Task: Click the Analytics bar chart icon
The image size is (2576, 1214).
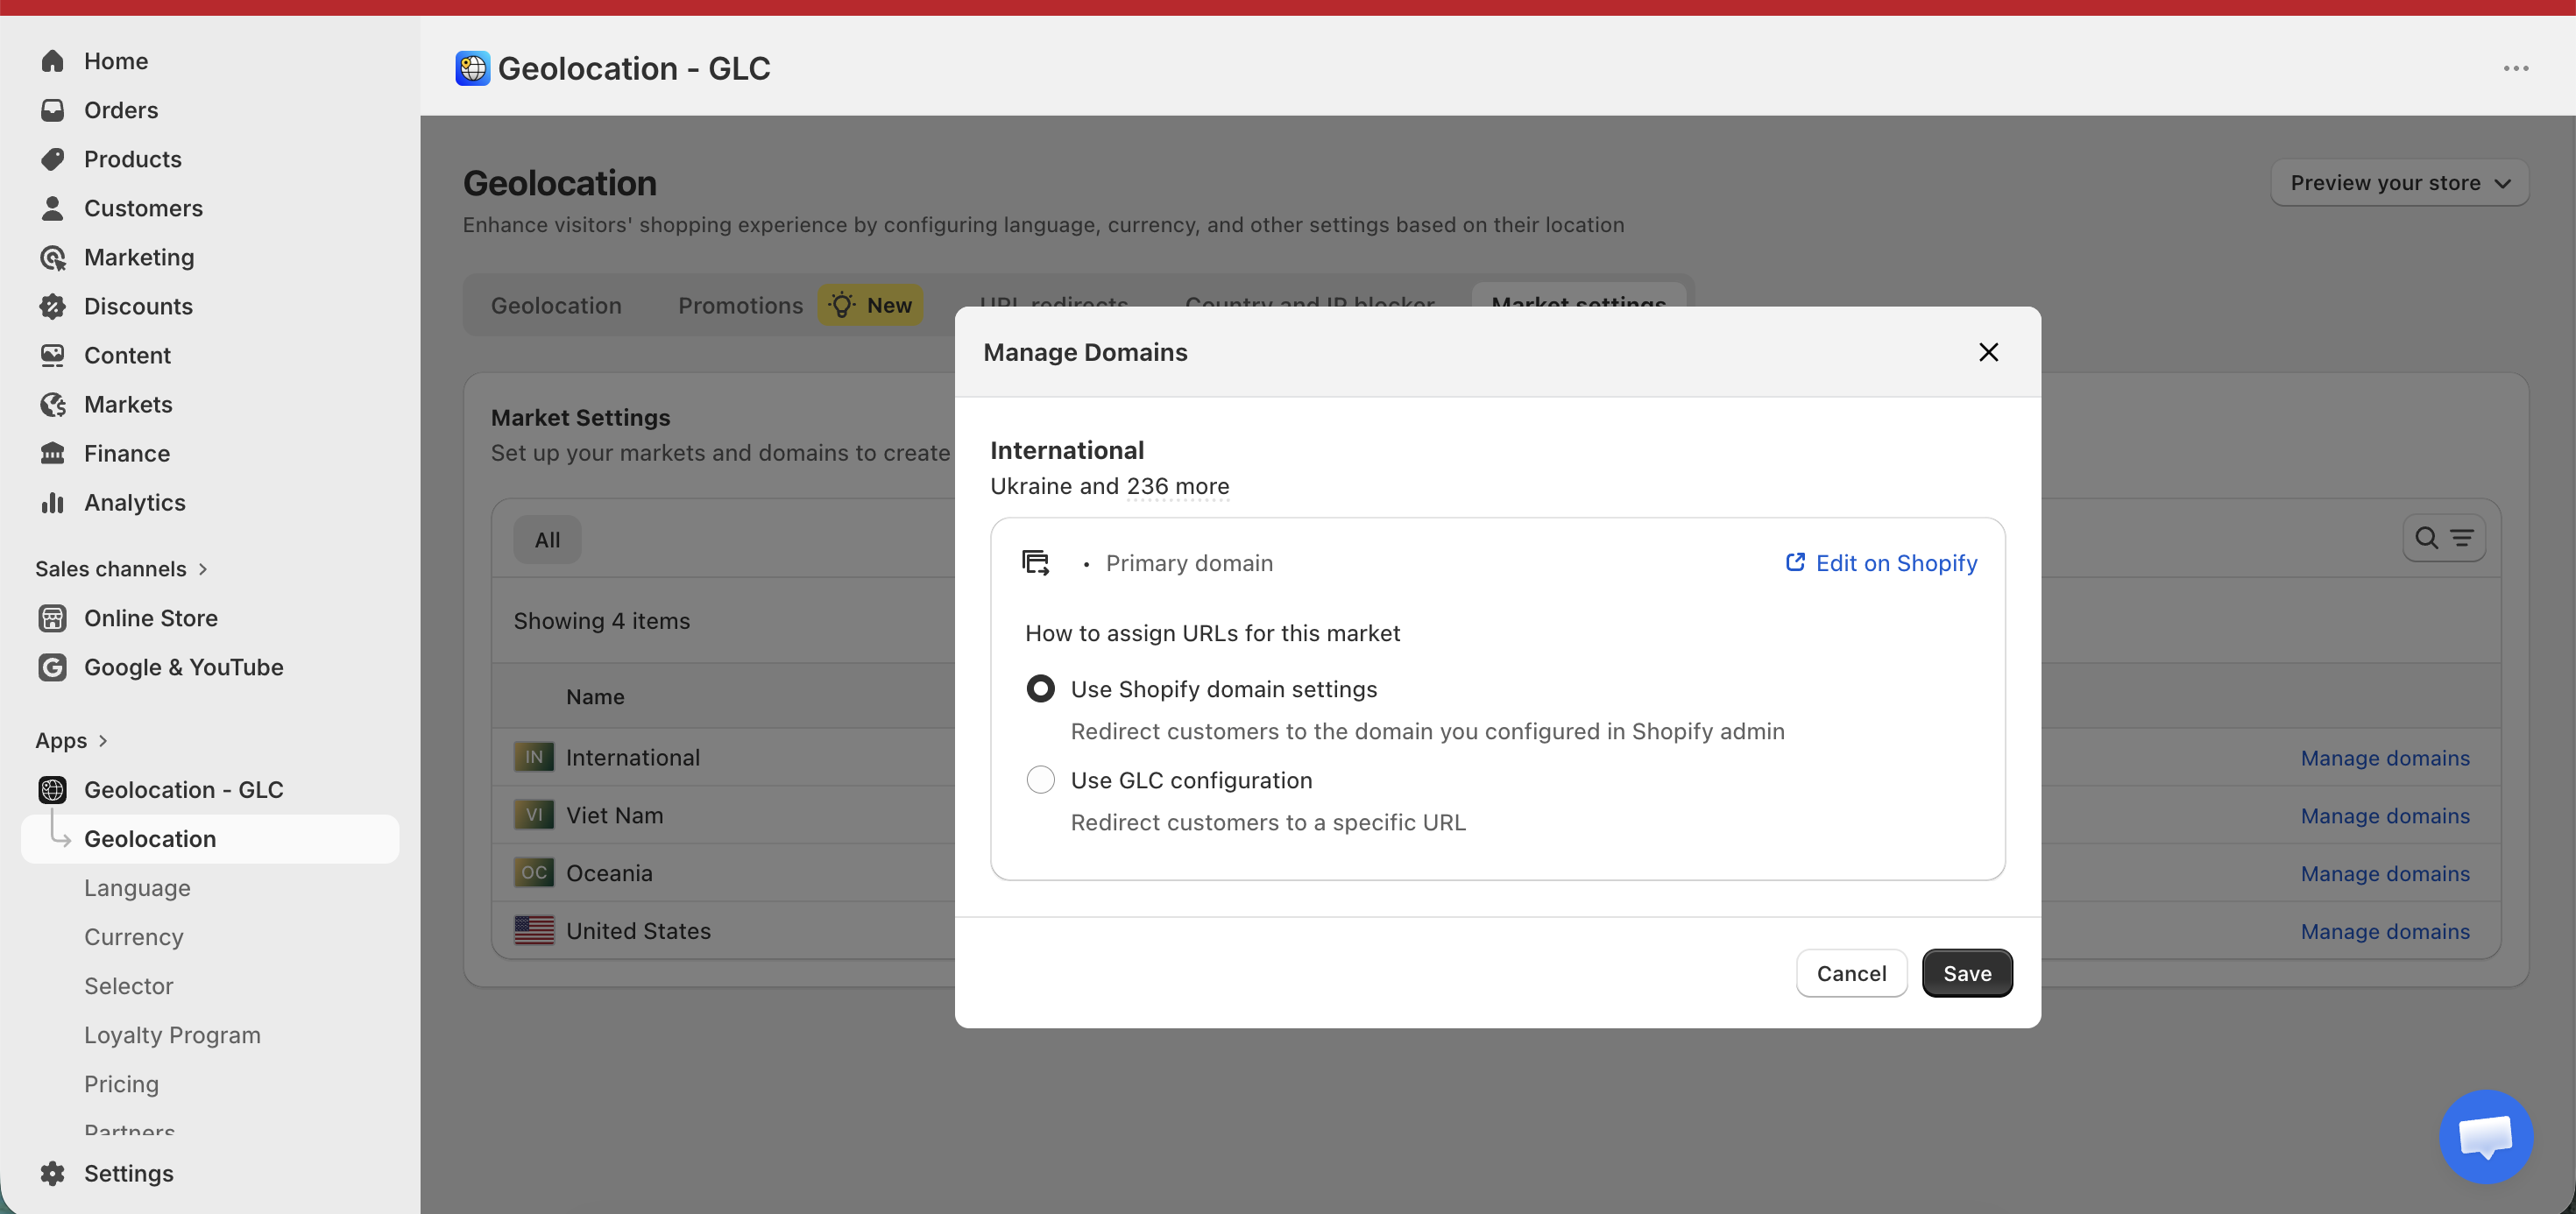Action: click(x=53, y=502)
